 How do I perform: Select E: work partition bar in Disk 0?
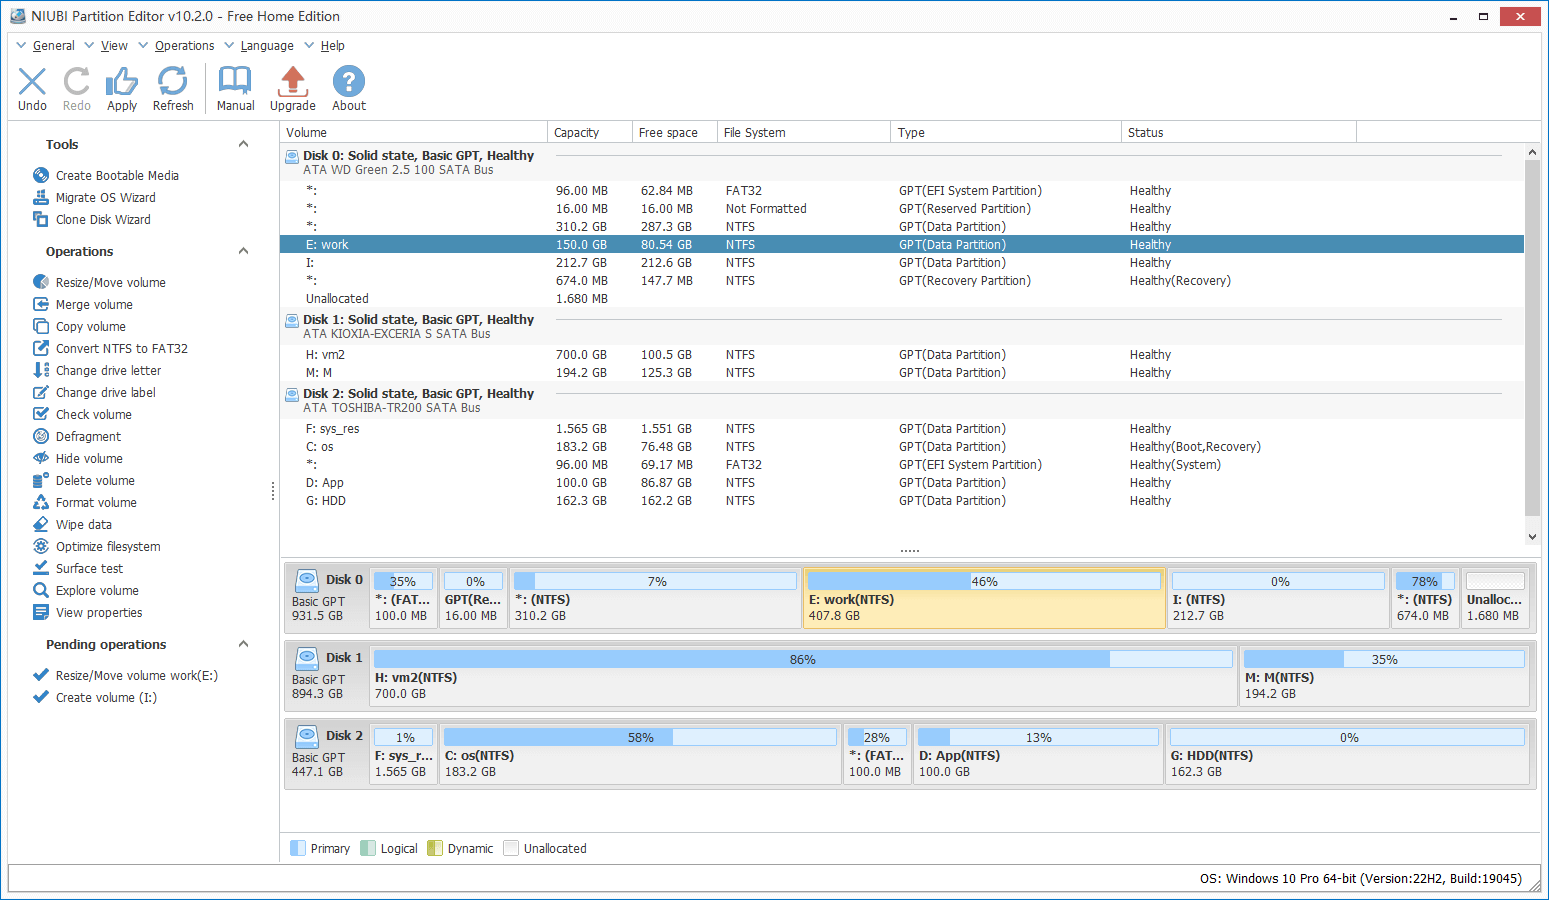(984, 599)
